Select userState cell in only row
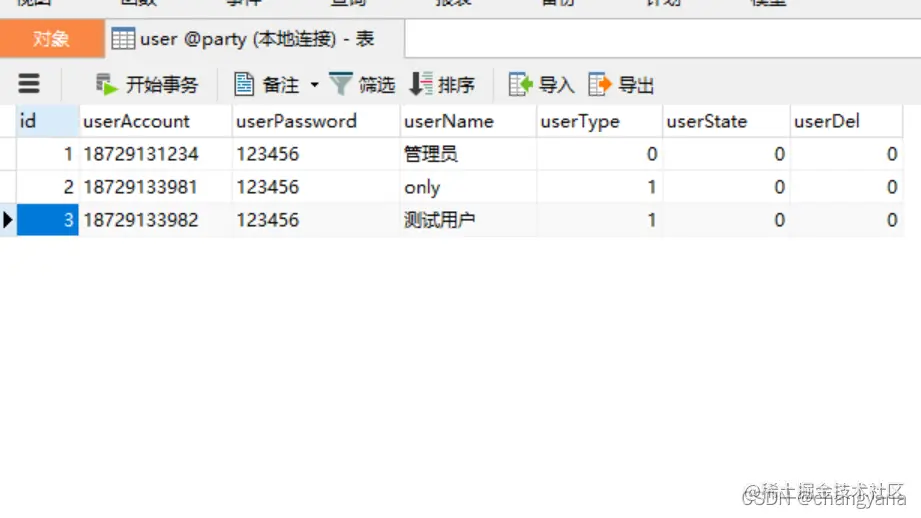The image size is (921, 518). click(727, 187)
